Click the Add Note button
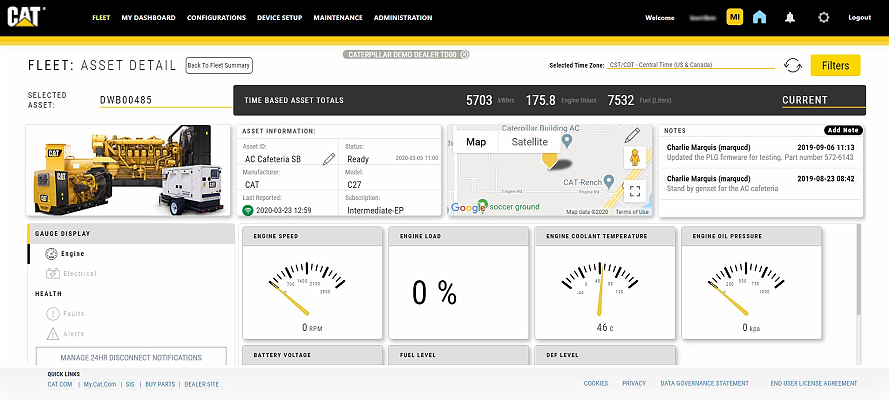The height and width of the screenshot is (400, 889). coord(843,130)
